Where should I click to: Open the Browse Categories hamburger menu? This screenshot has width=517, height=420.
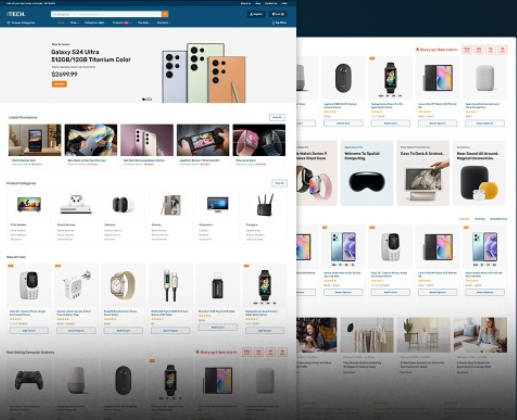(8, 23)
